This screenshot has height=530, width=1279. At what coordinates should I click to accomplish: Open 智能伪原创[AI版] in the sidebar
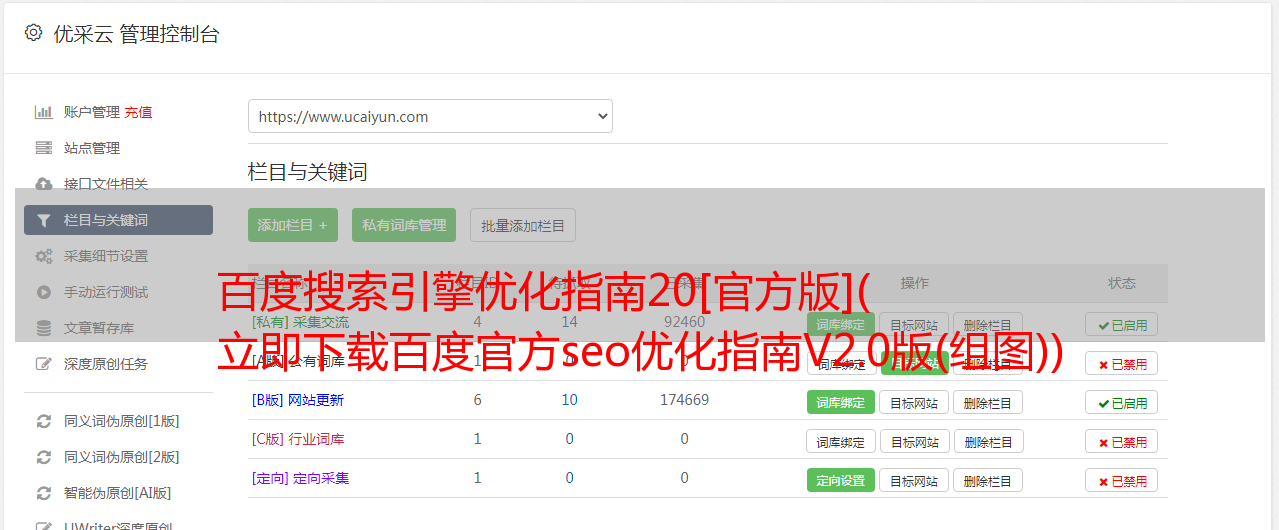118,493
